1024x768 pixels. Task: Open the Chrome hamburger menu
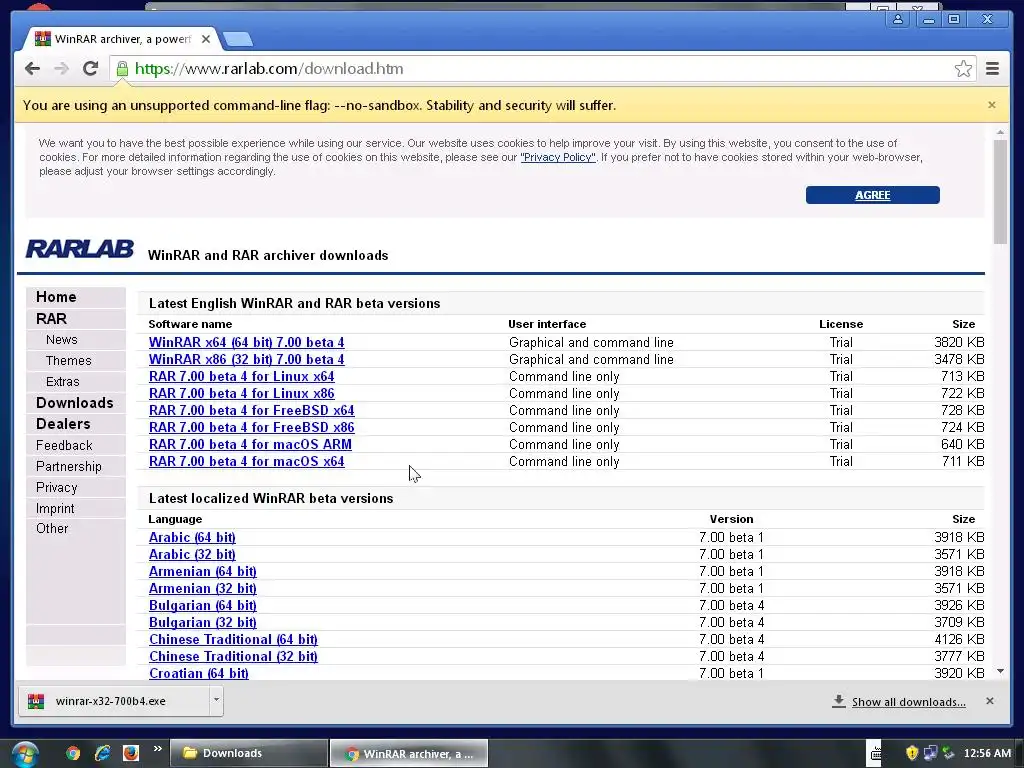tap(992, 69)
